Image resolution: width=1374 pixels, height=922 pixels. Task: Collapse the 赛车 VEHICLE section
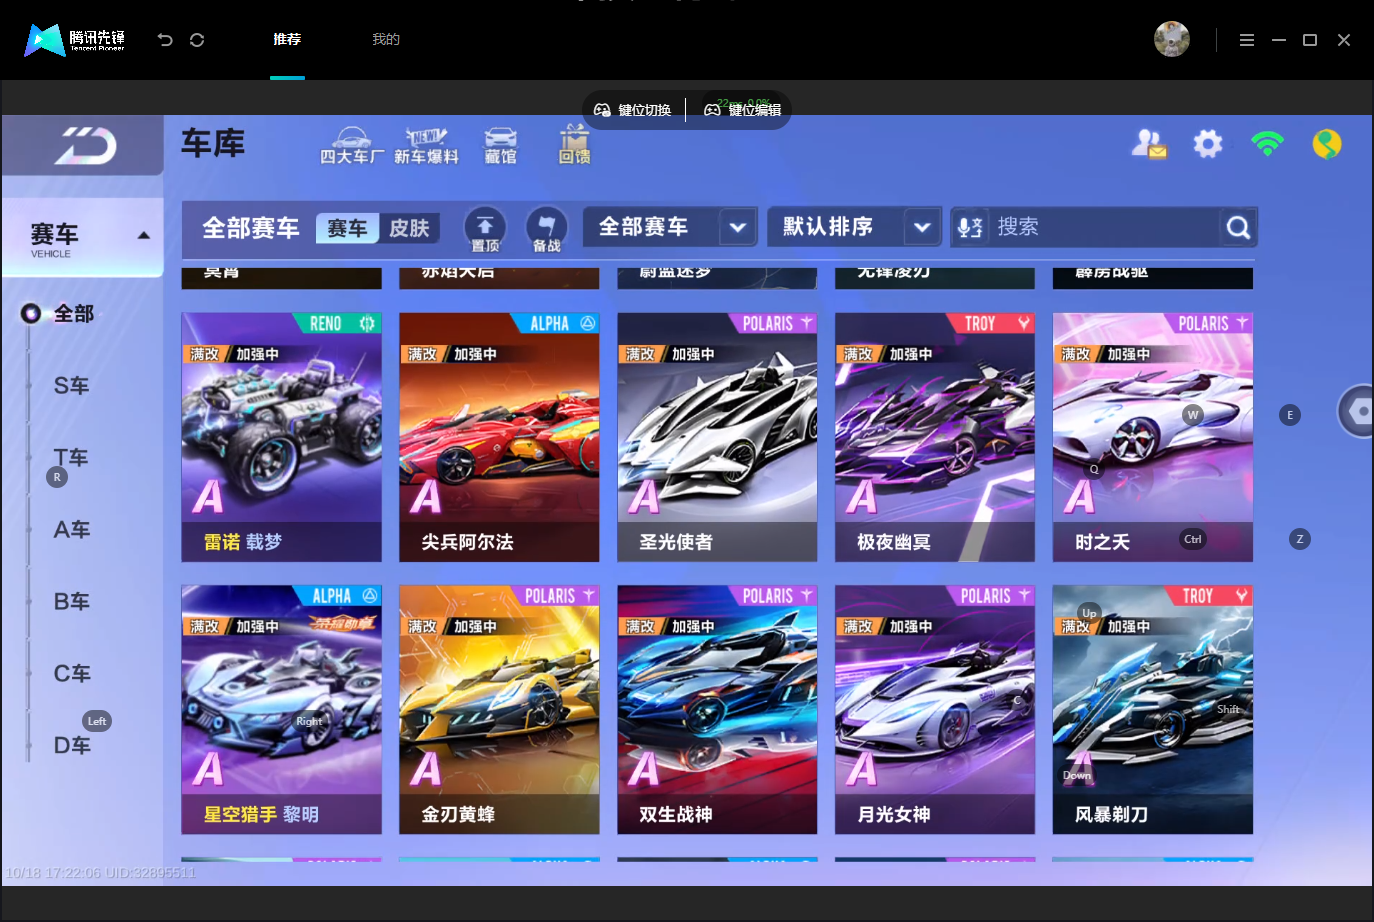pos(83,238)
